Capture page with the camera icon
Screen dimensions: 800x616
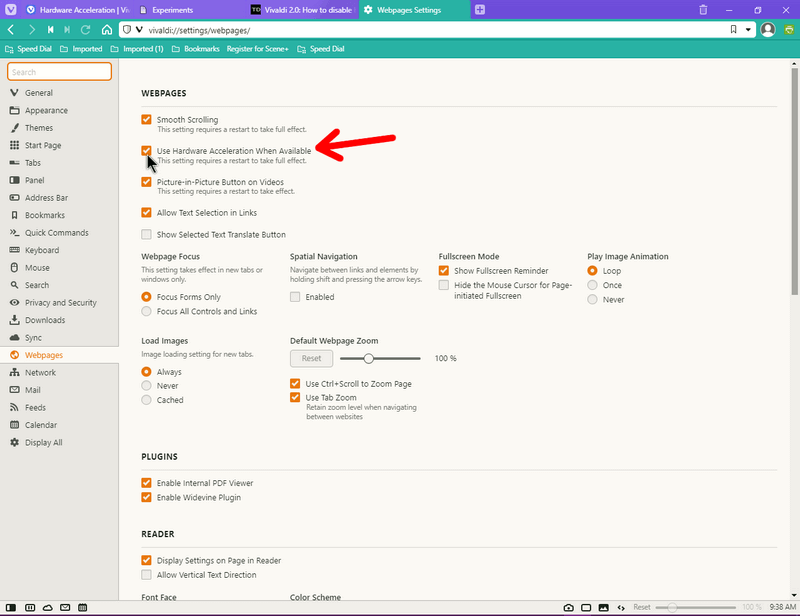point(568,607)
